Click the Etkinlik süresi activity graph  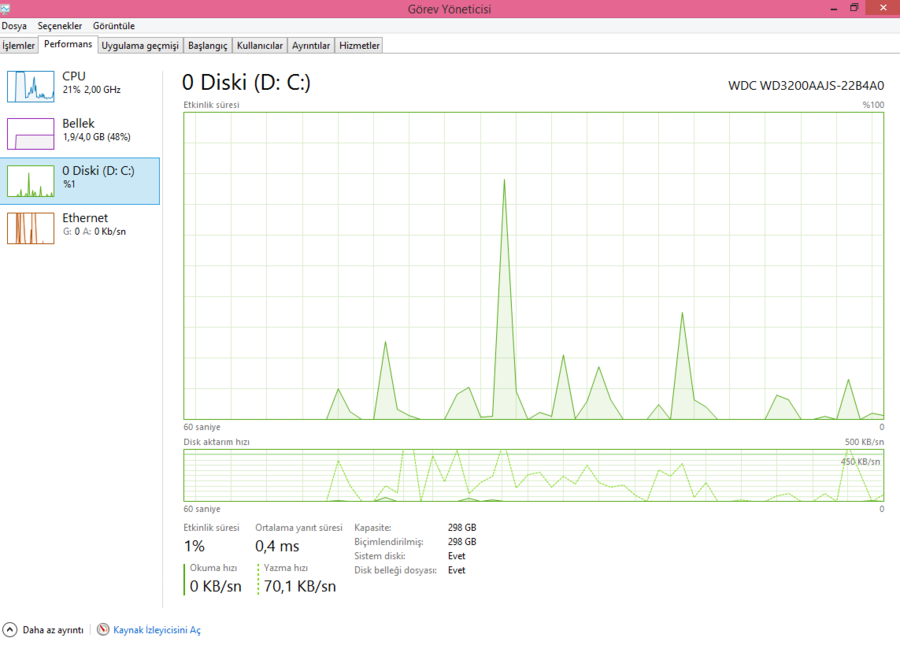[x=534, y=266]
